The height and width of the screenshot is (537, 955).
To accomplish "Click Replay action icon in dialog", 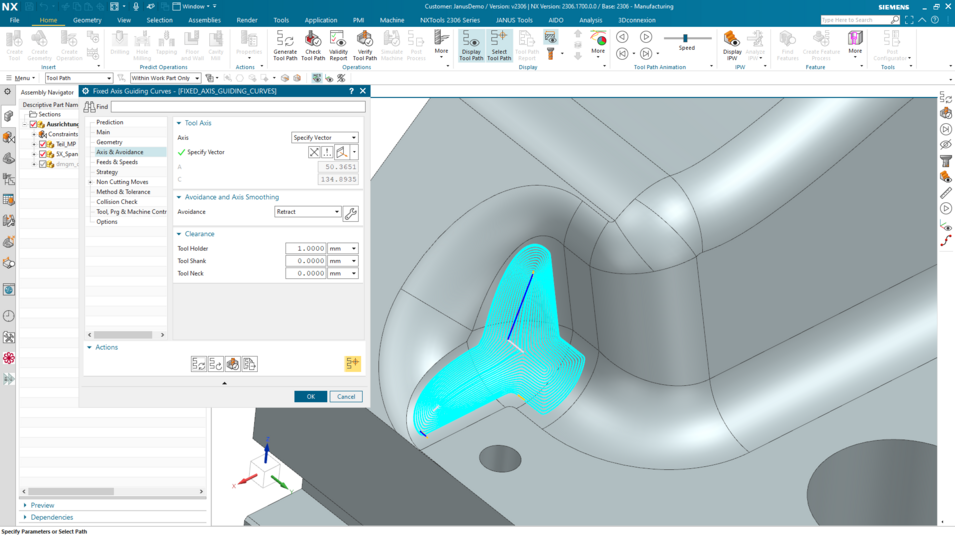I will [216, 364].
